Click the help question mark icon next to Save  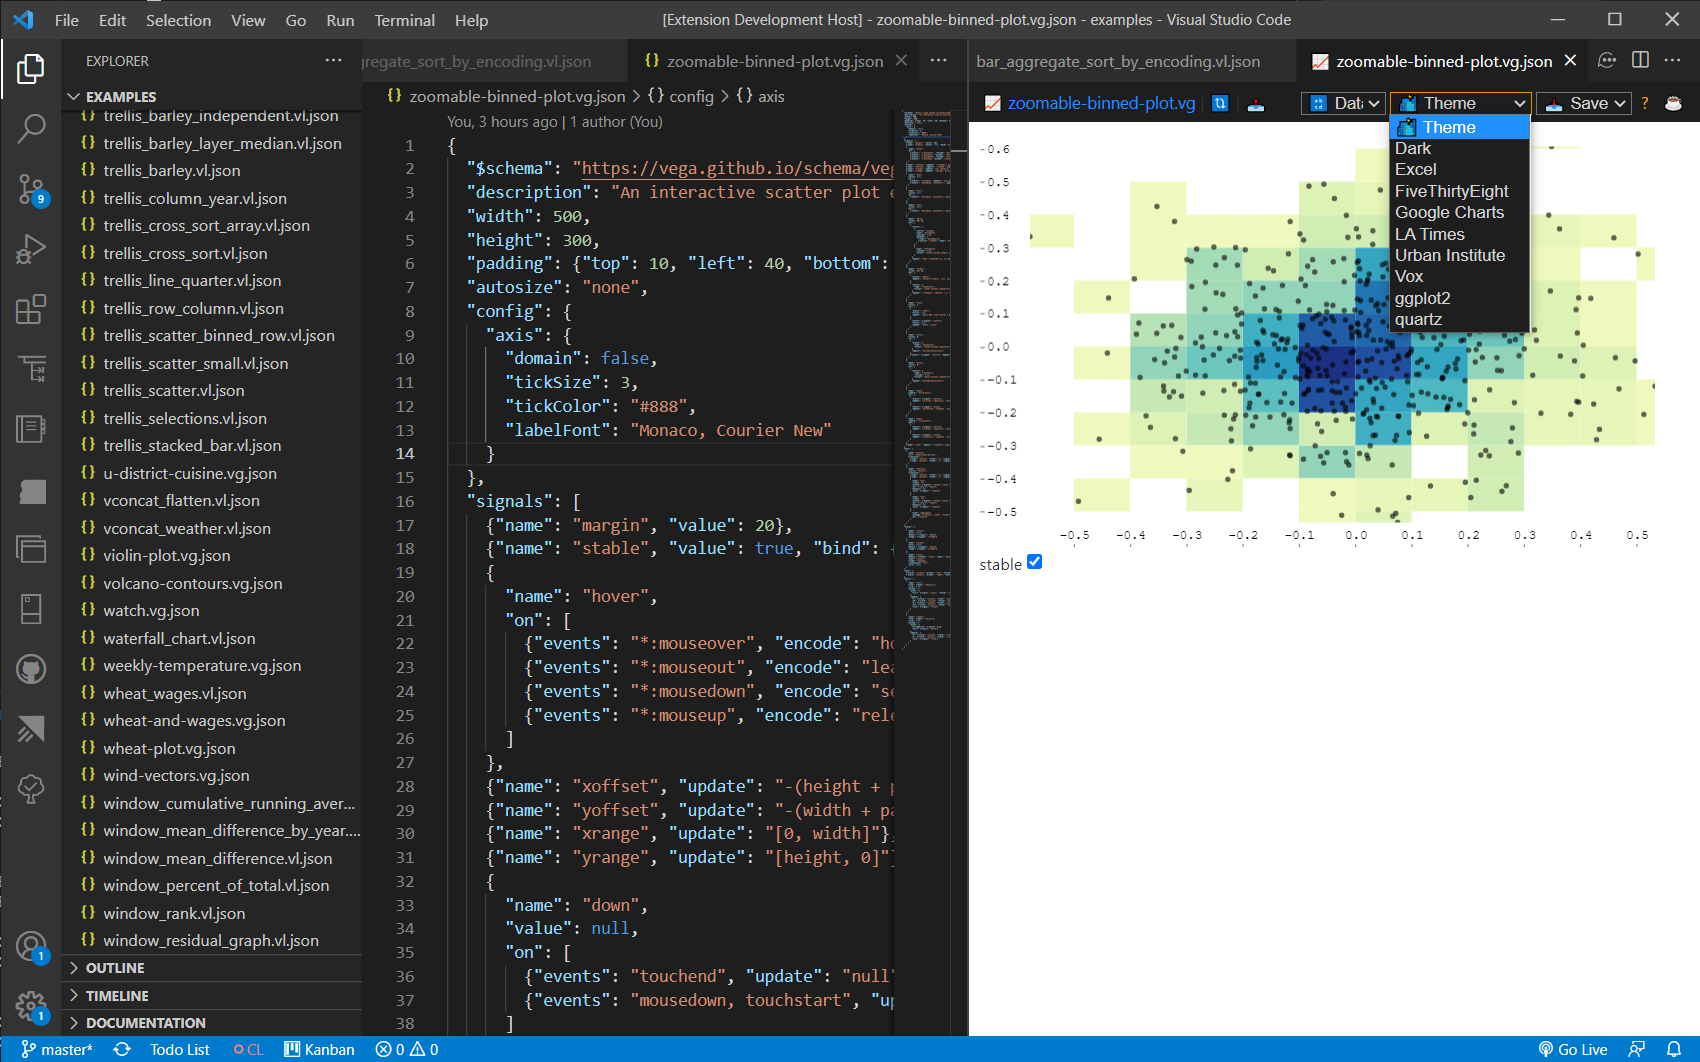coord(1644,103)
